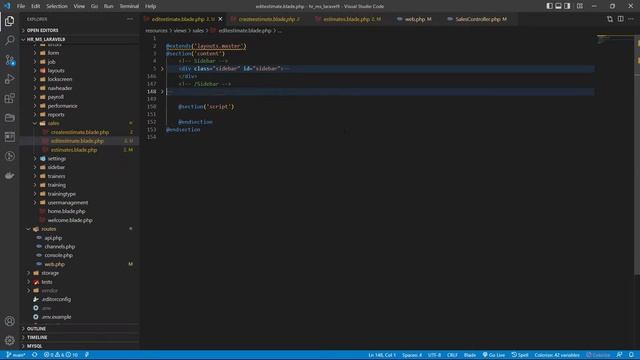This screenshot has height=360, width=640.
Task: Open editor more actions ellipsis
Action: [631, 19]
